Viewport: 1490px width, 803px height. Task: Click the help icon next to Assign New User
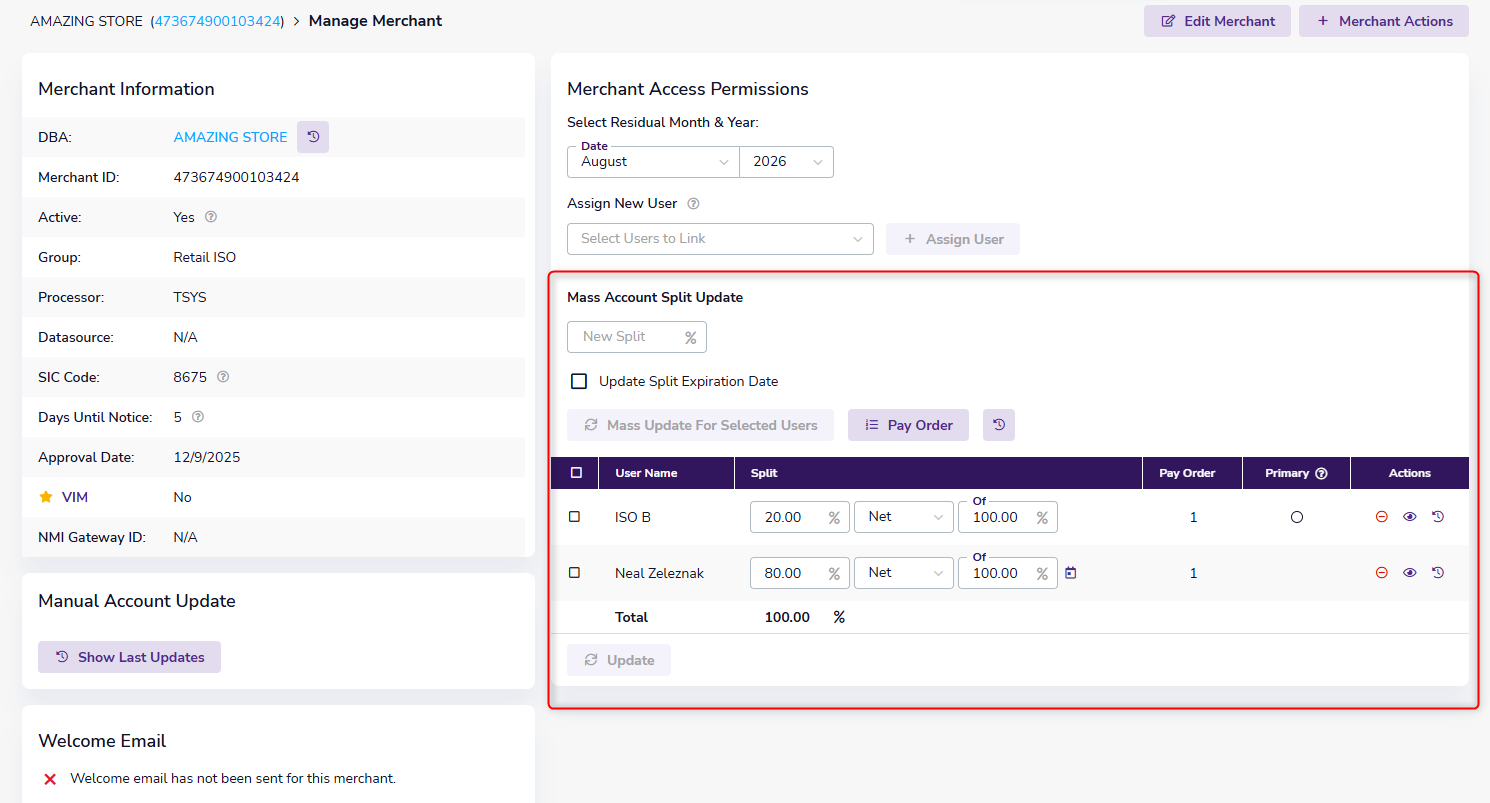click(693, 203)
